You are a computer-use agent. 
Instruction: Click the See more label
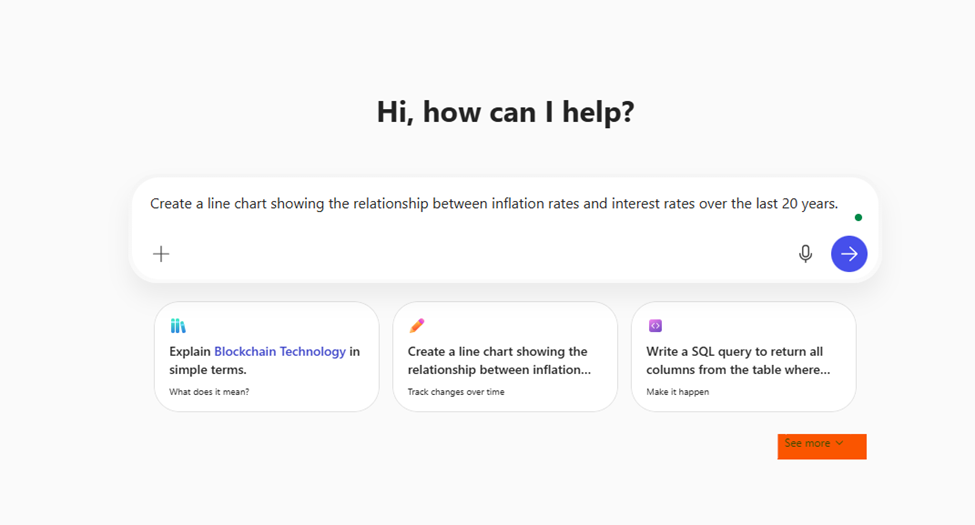[807, 443]
